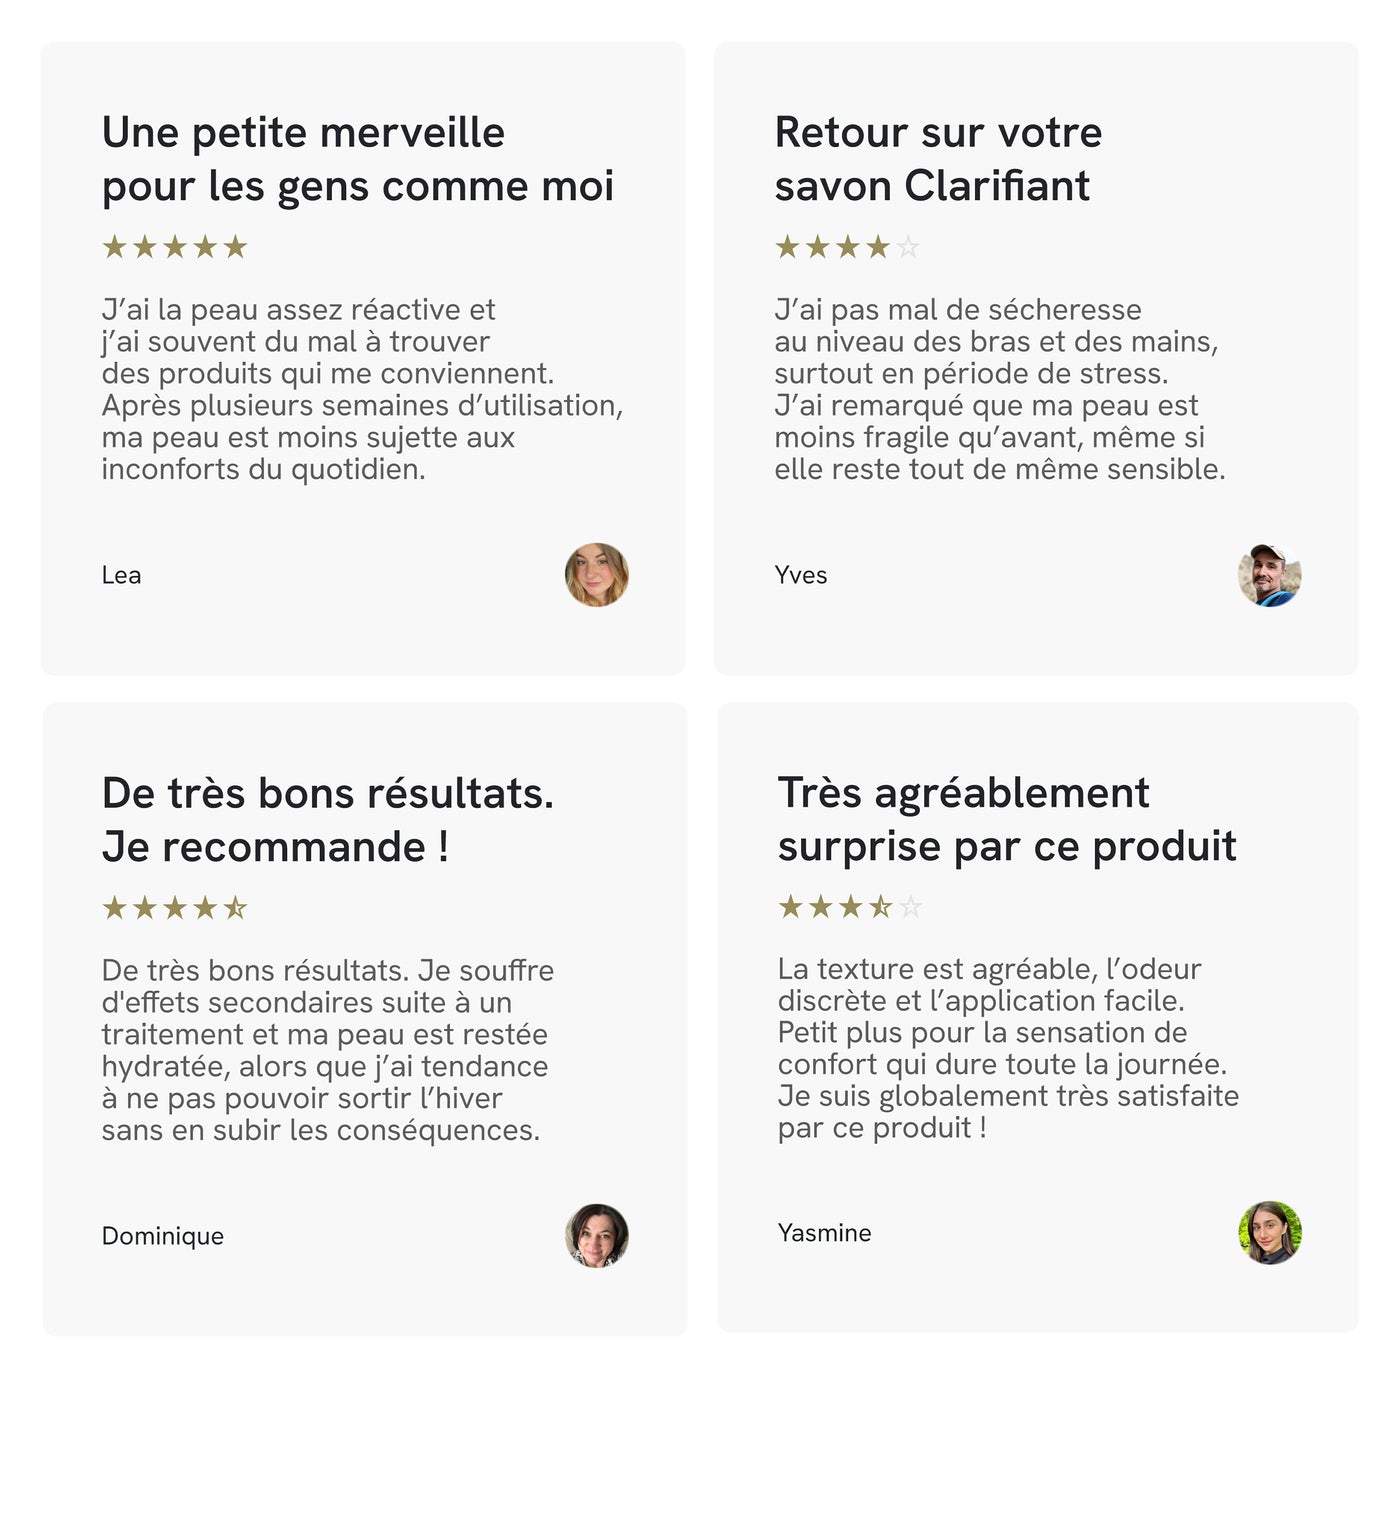Click the 'Très agréablement surprise' heading
The width and height of the screenshot is (1400, 1523).
tap(1007, 819)
